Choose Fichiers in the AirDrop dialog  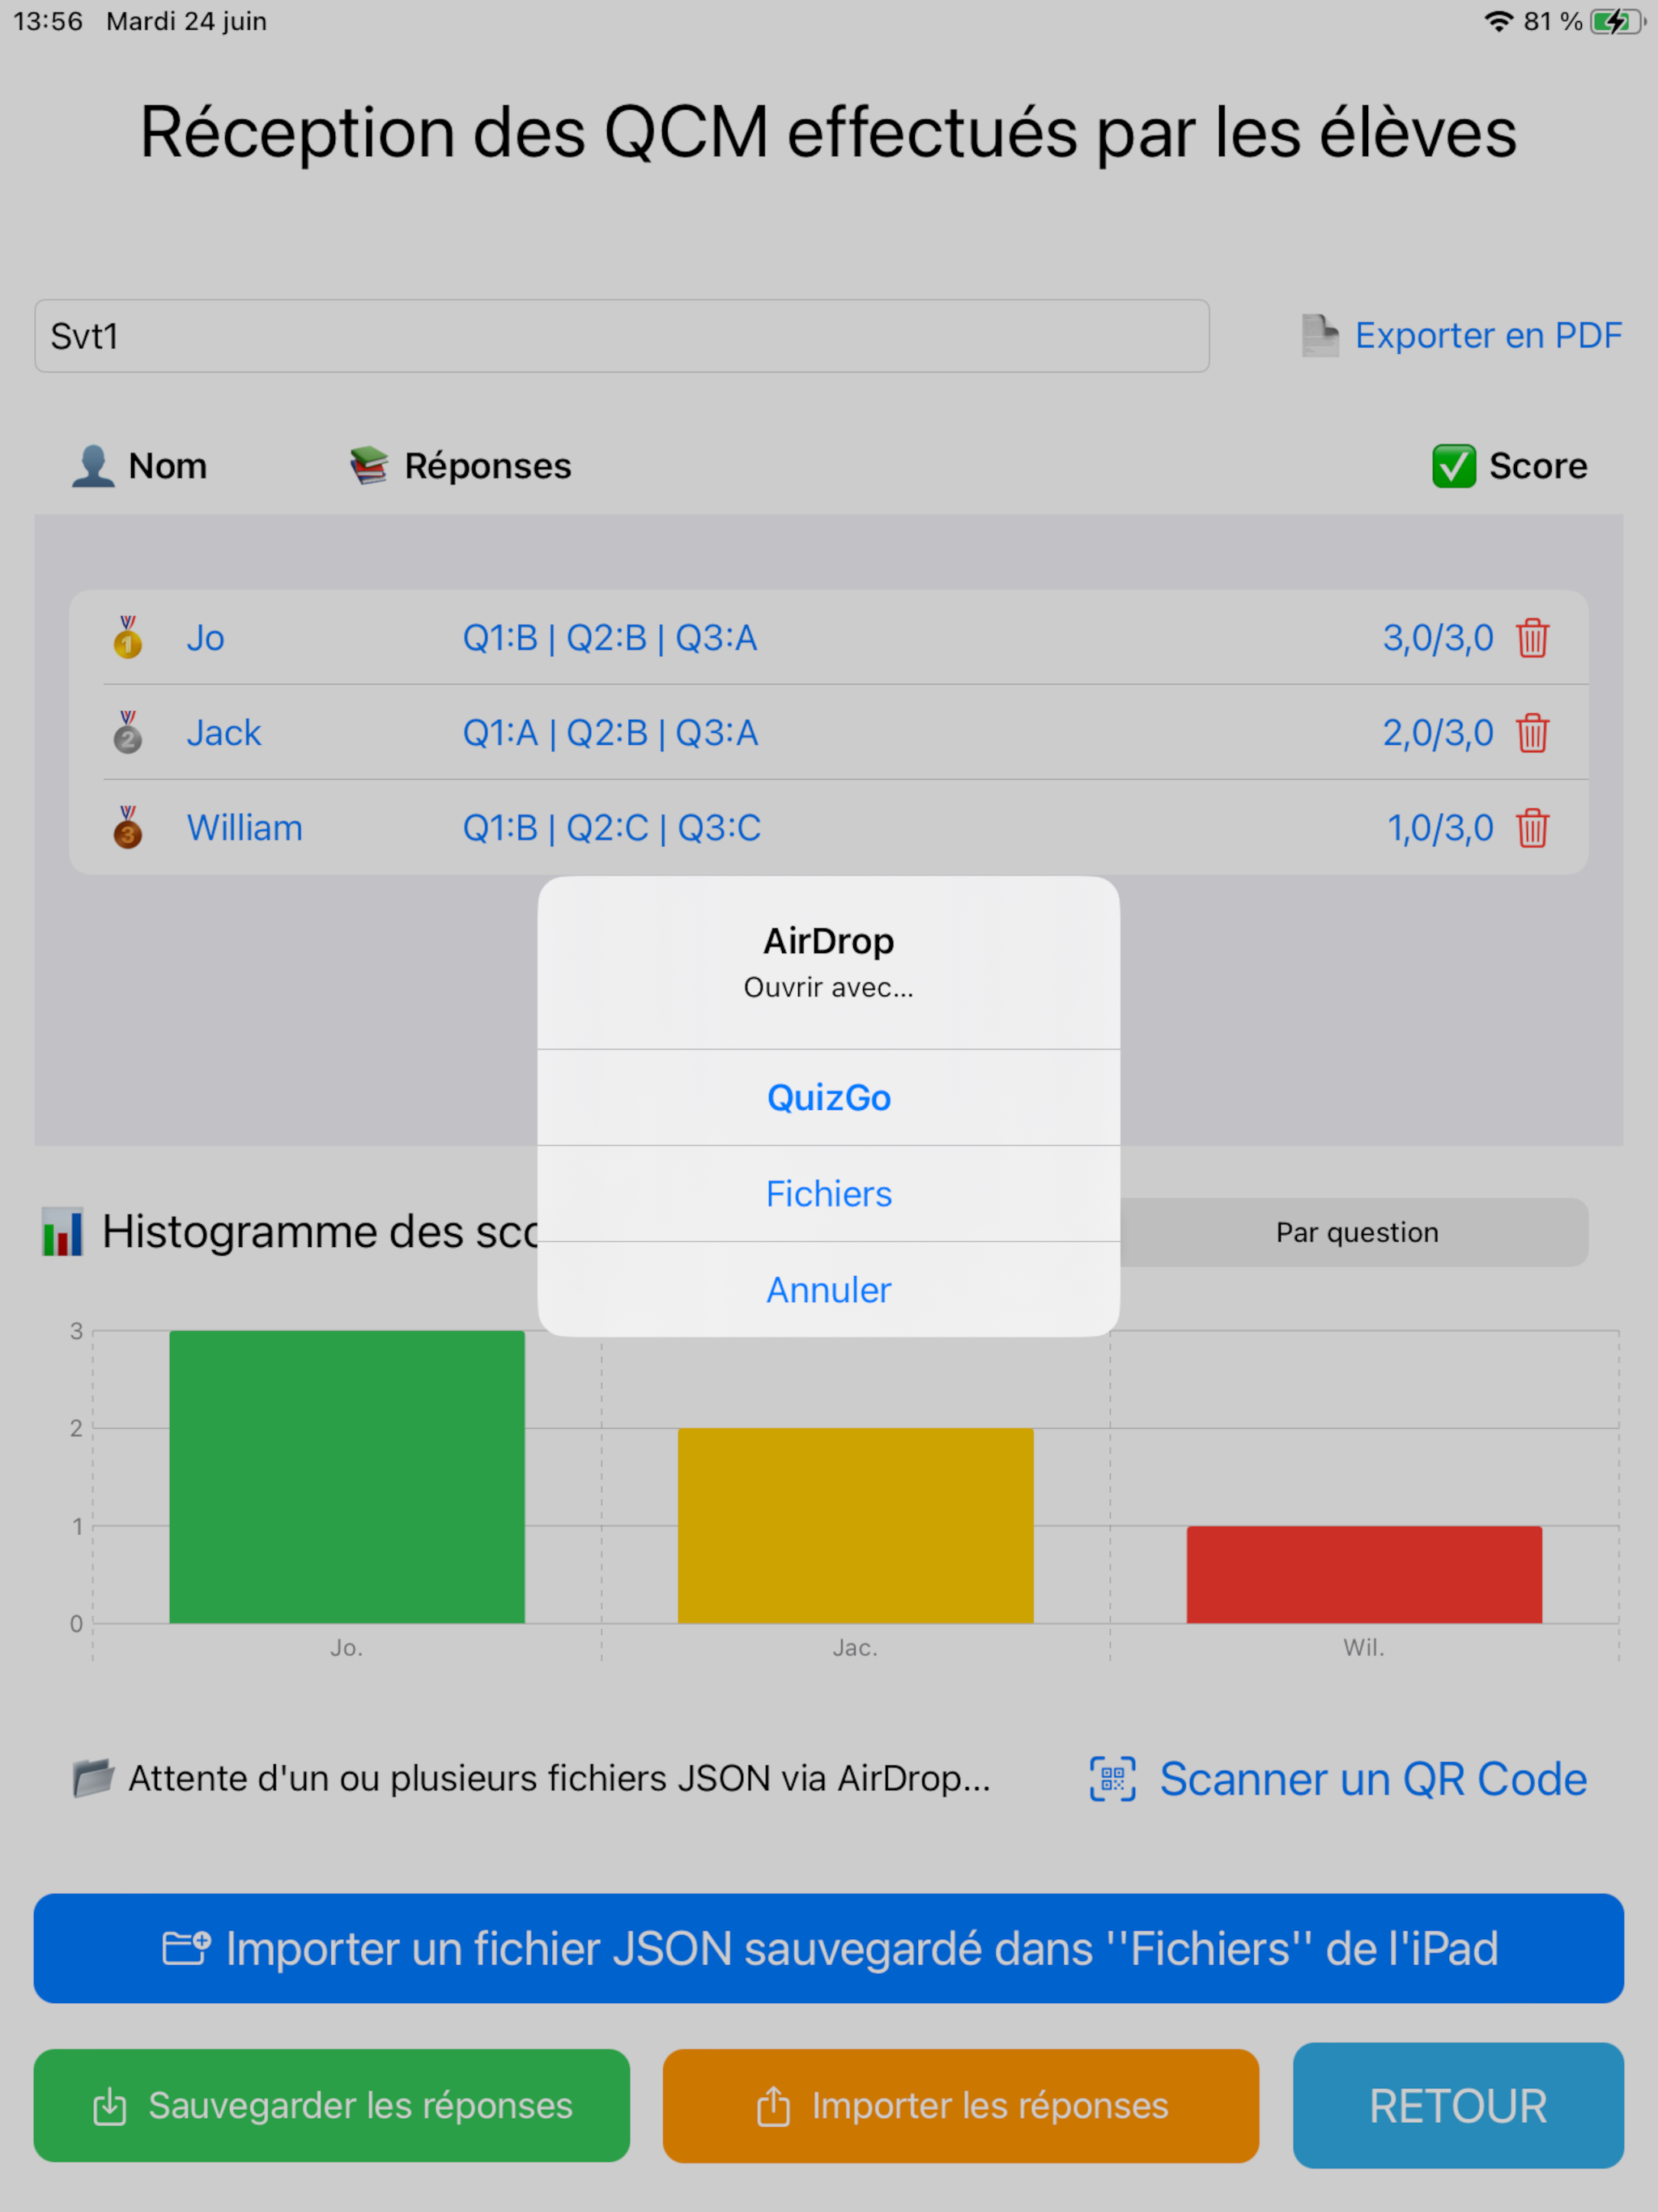click(829, 1194)
